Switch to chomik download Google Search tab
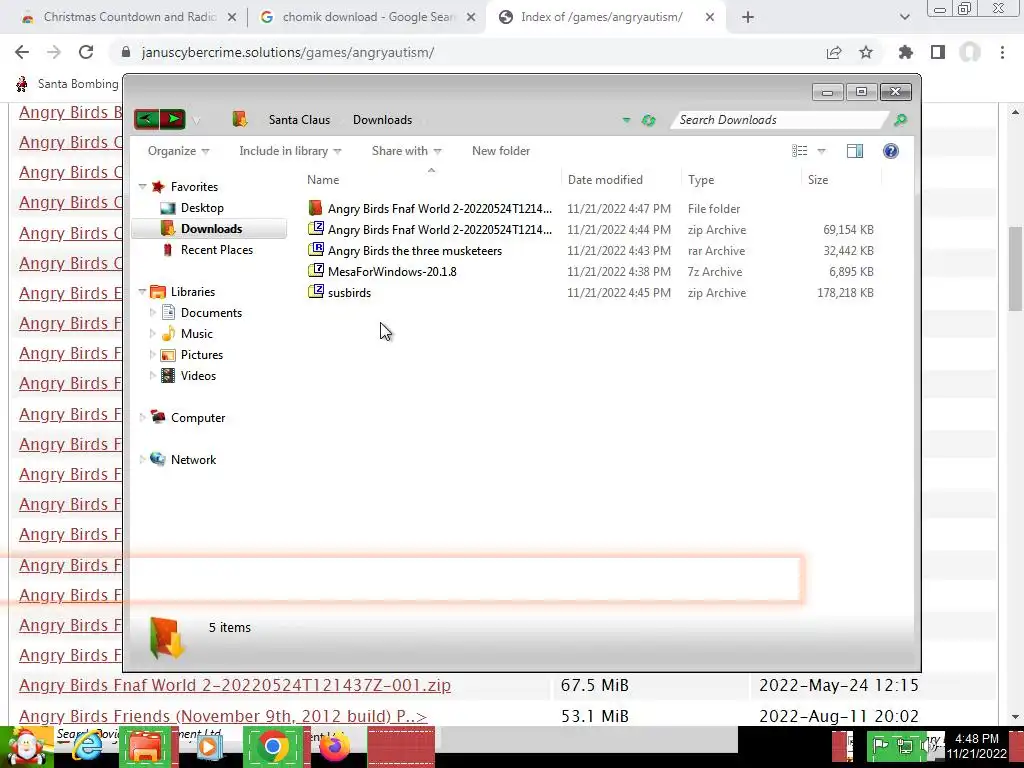1024x768 pixels. [367, 17]
